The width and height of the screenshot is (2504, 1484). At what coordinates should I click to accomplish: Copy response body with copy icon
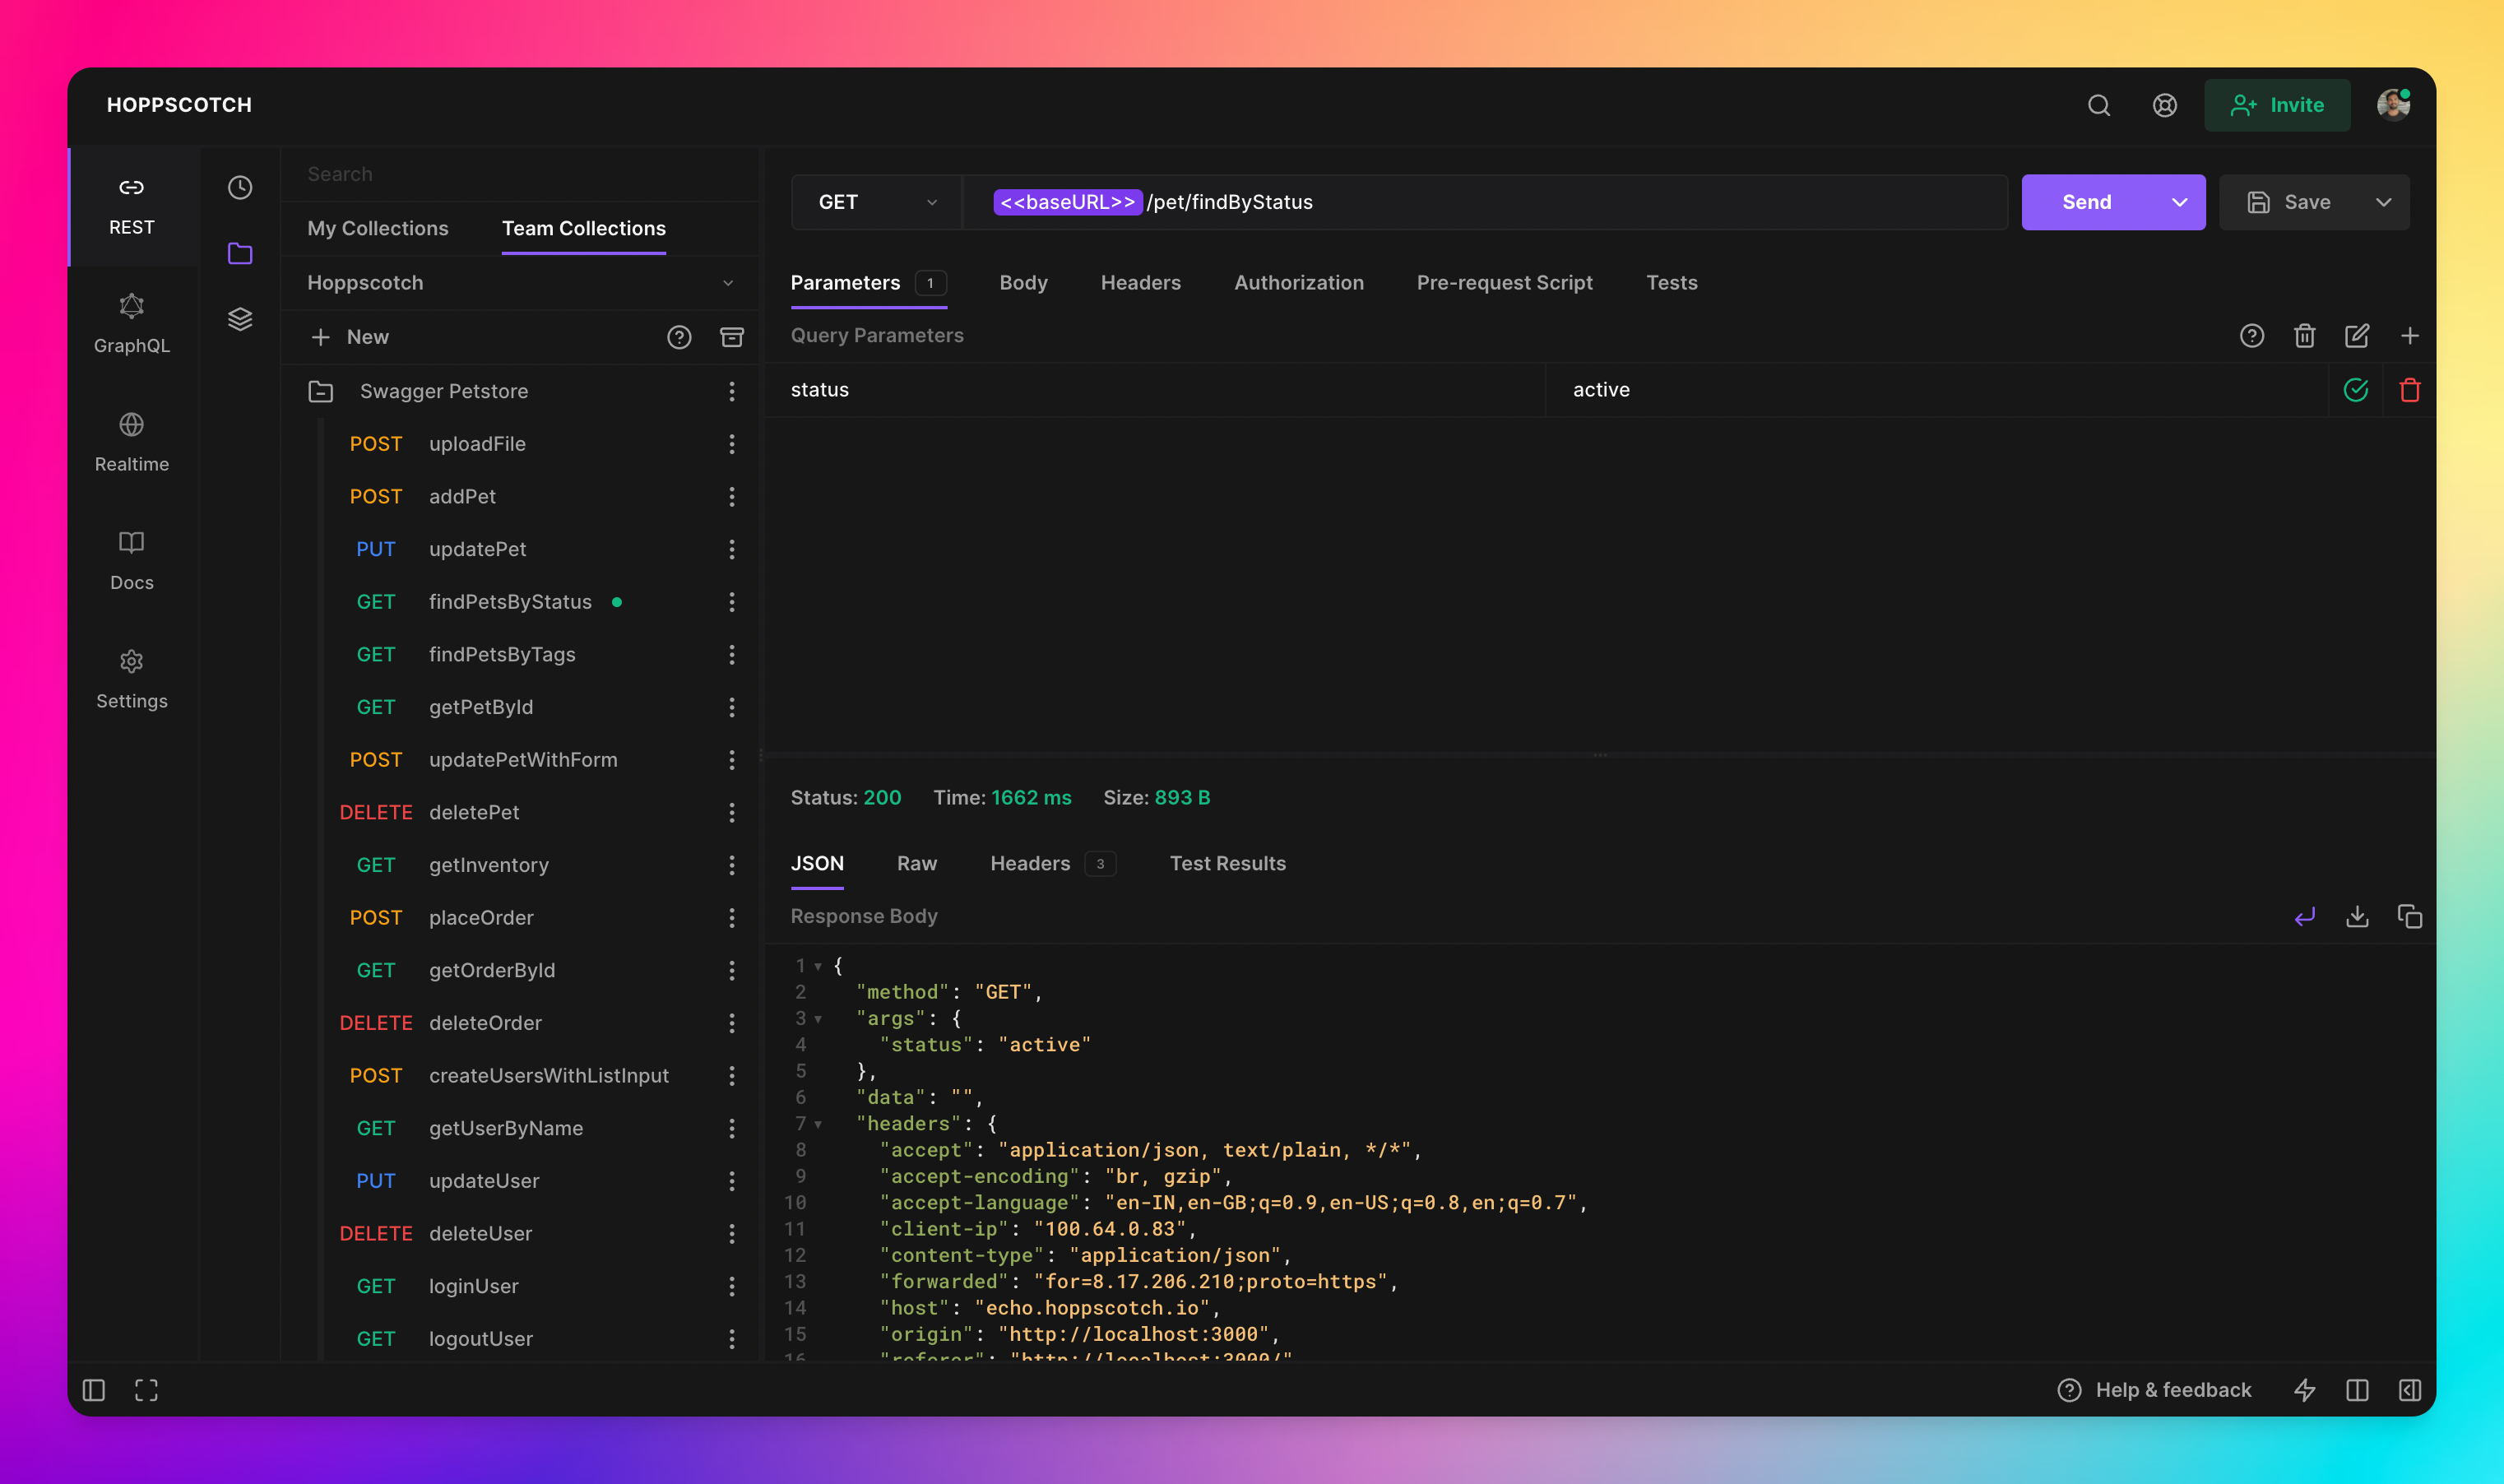click(2409, 916)
